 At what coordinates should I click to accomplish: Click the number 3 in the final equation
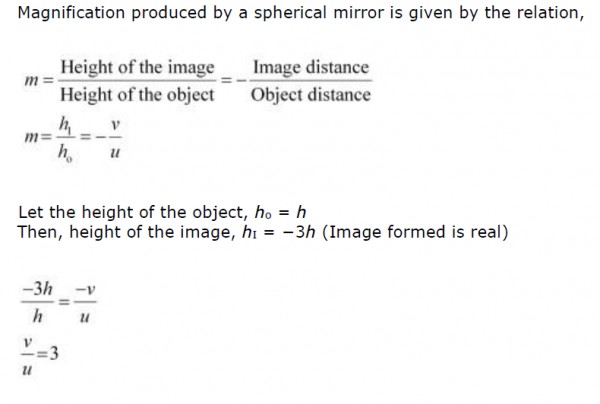point(54,353)
